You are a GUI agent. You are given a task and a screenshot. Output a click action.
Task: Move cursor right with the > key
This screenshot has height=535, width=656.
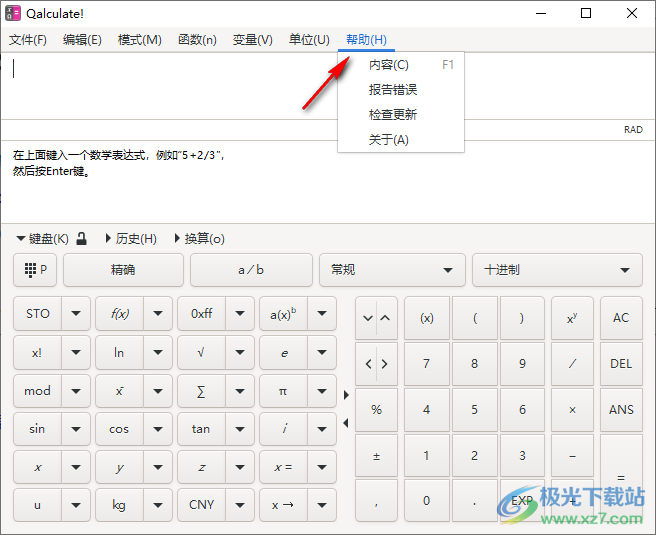385,364
